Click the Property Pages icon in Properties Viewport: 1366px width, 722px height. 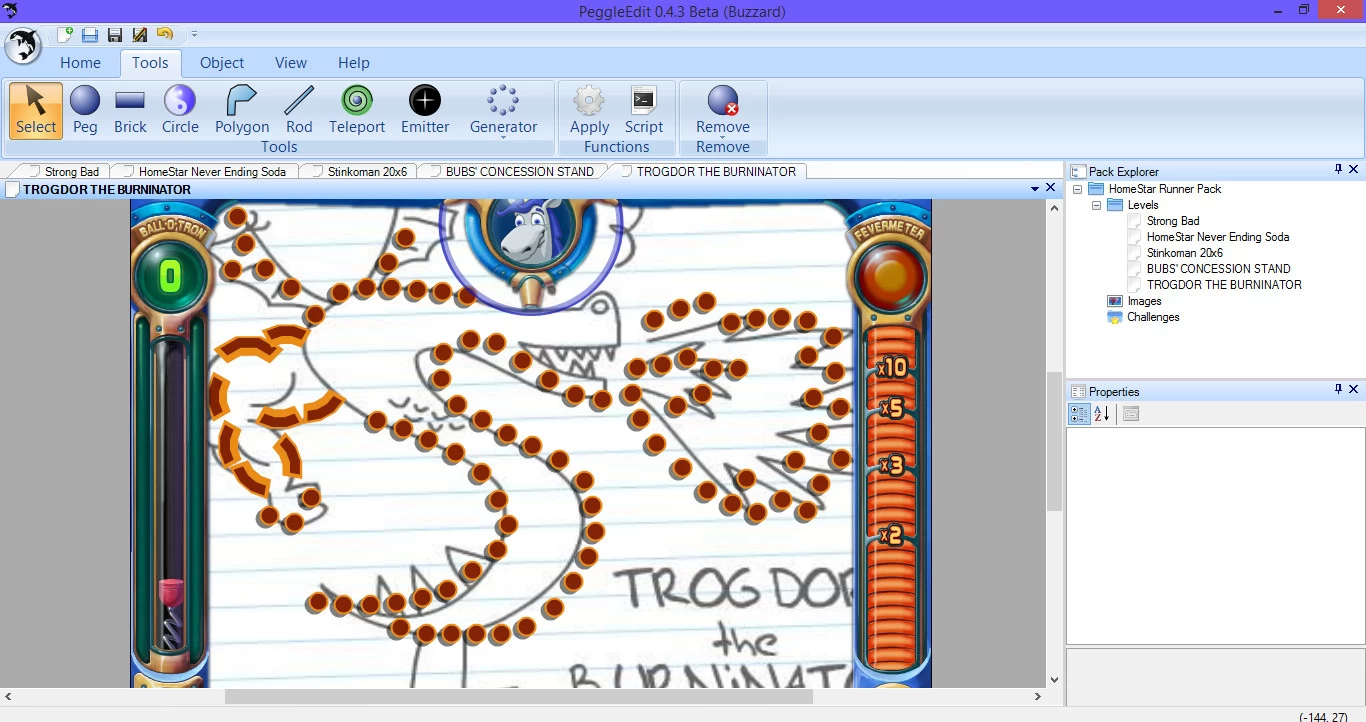click(1131, 414)
